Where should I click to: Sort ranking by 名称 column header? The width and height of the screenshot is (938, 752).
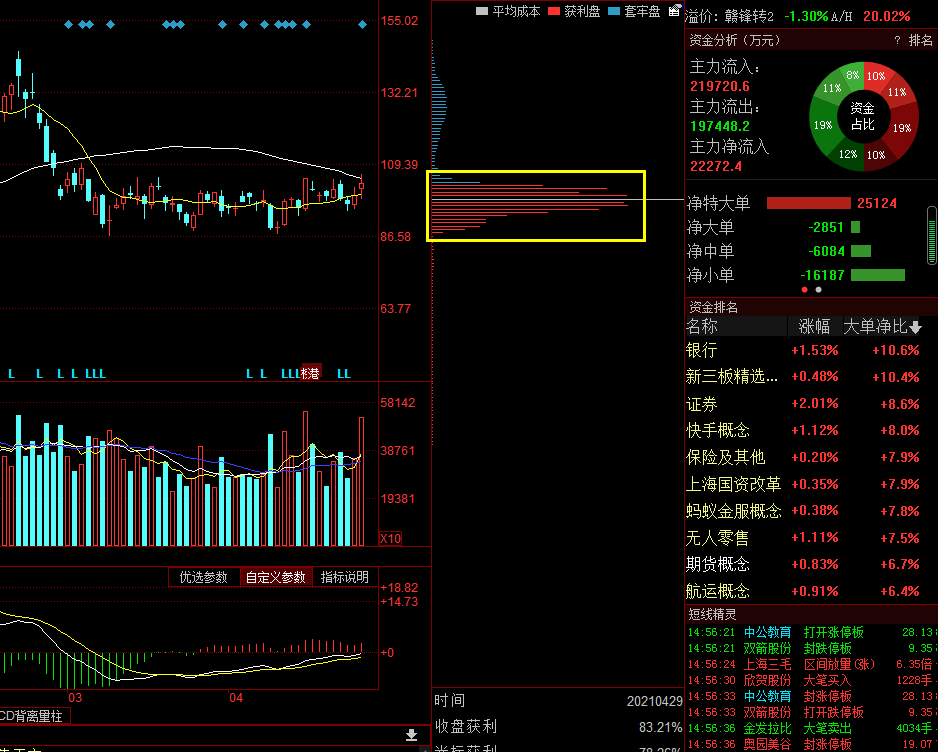click(x=702, y=327)
